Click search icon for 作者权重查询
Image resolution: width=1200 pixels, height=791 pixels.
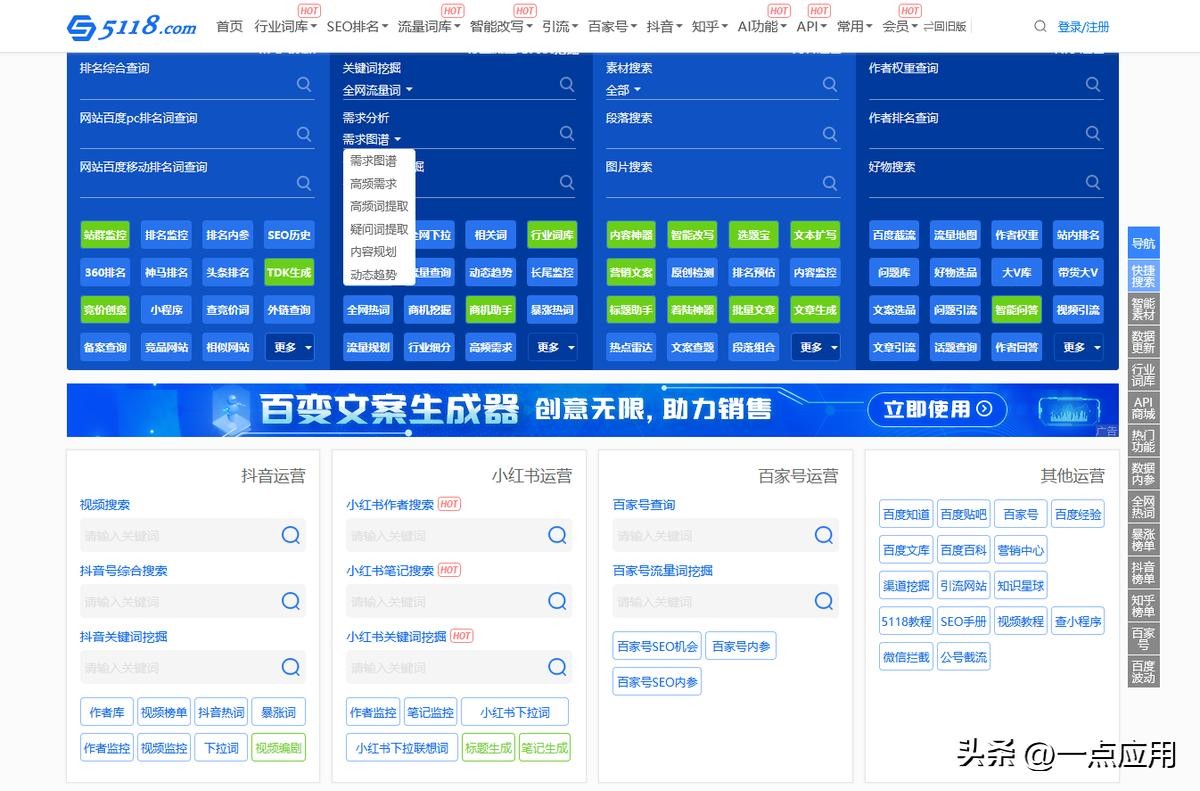click(x=1092, y=85)
